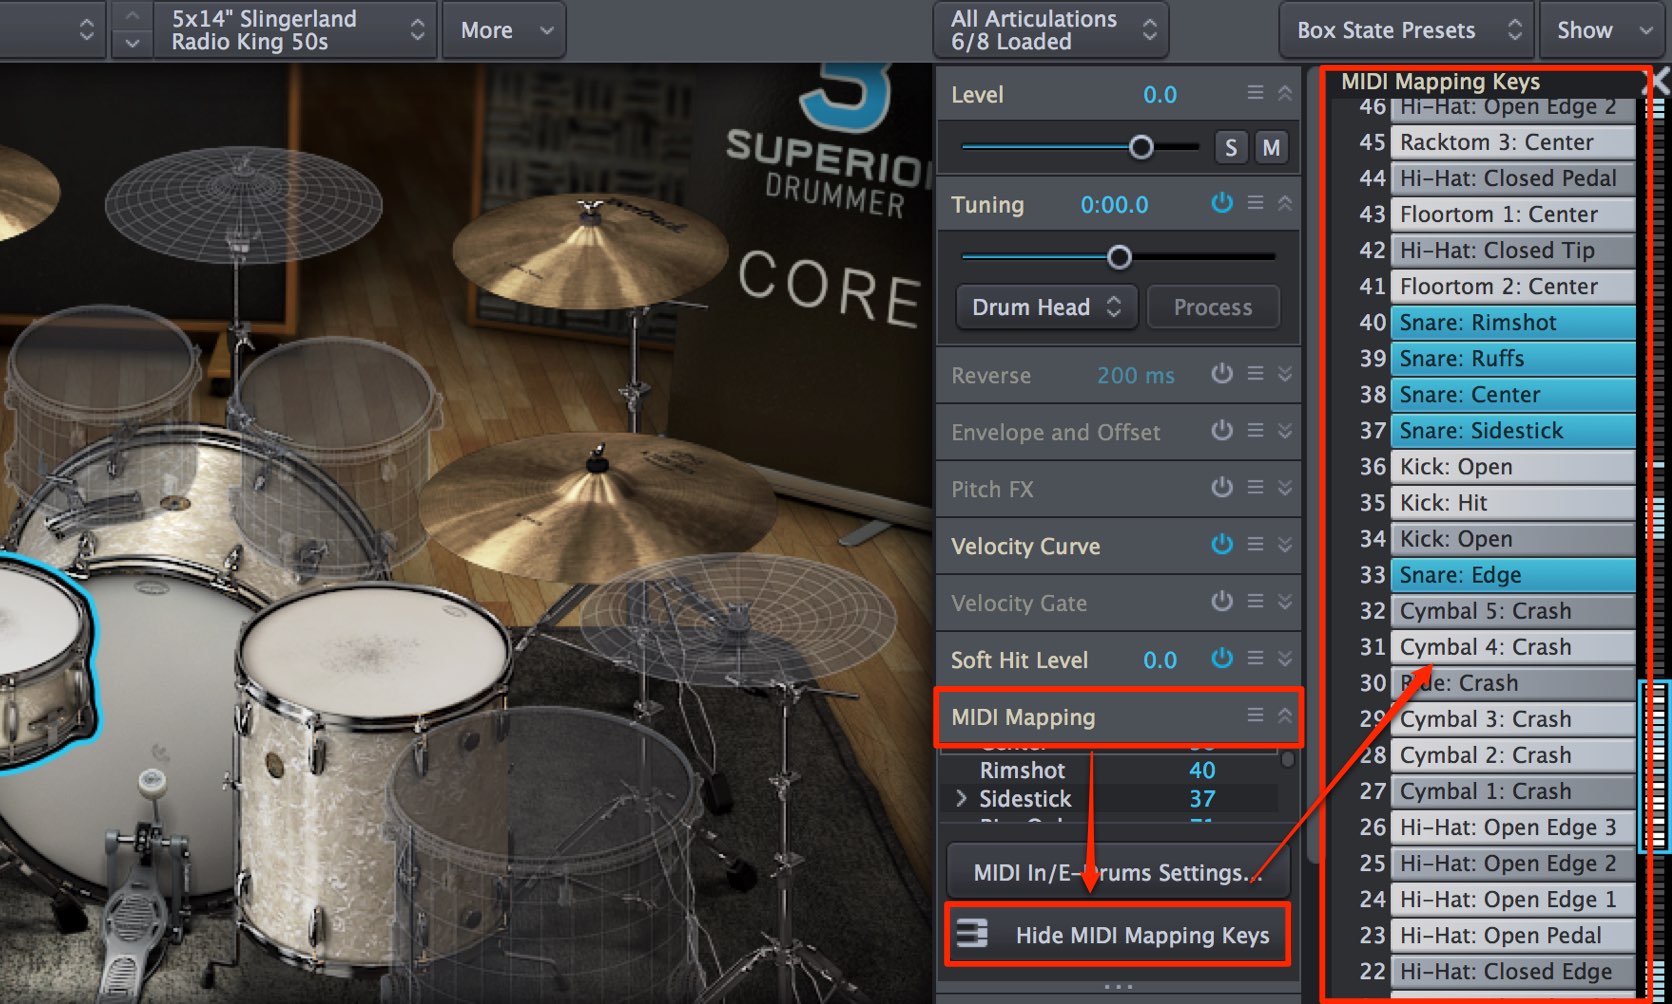This screenshot has height=1004, width=1672.
Task: Click the Soft Hit Level power icon
Action: (x=1222, y=658)
